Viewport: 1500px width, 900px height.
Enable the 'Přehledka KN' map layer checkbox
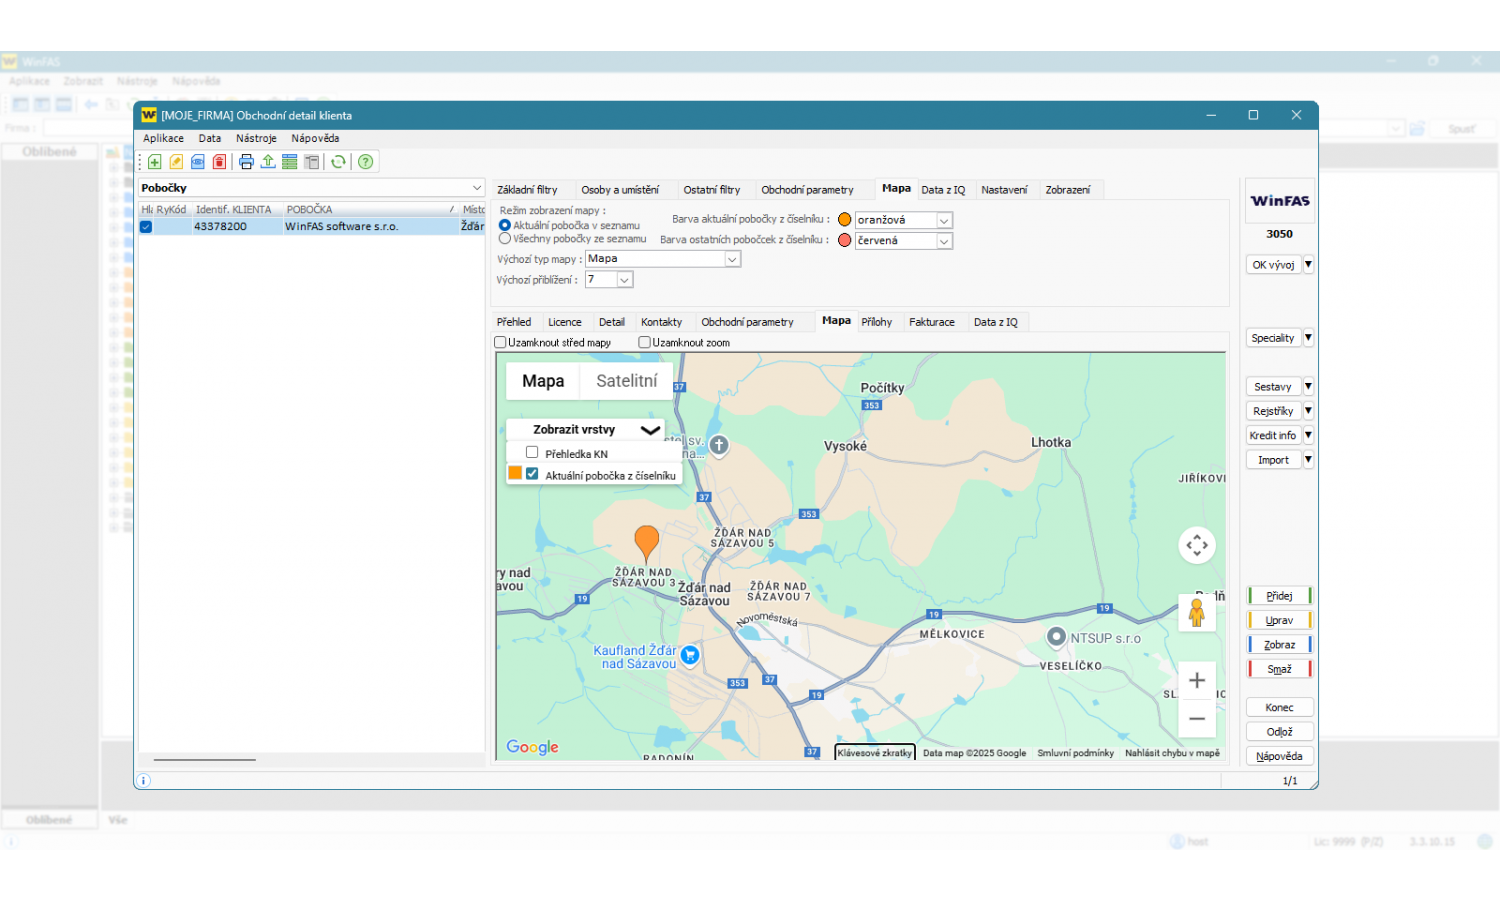click(x=532, y=453)
